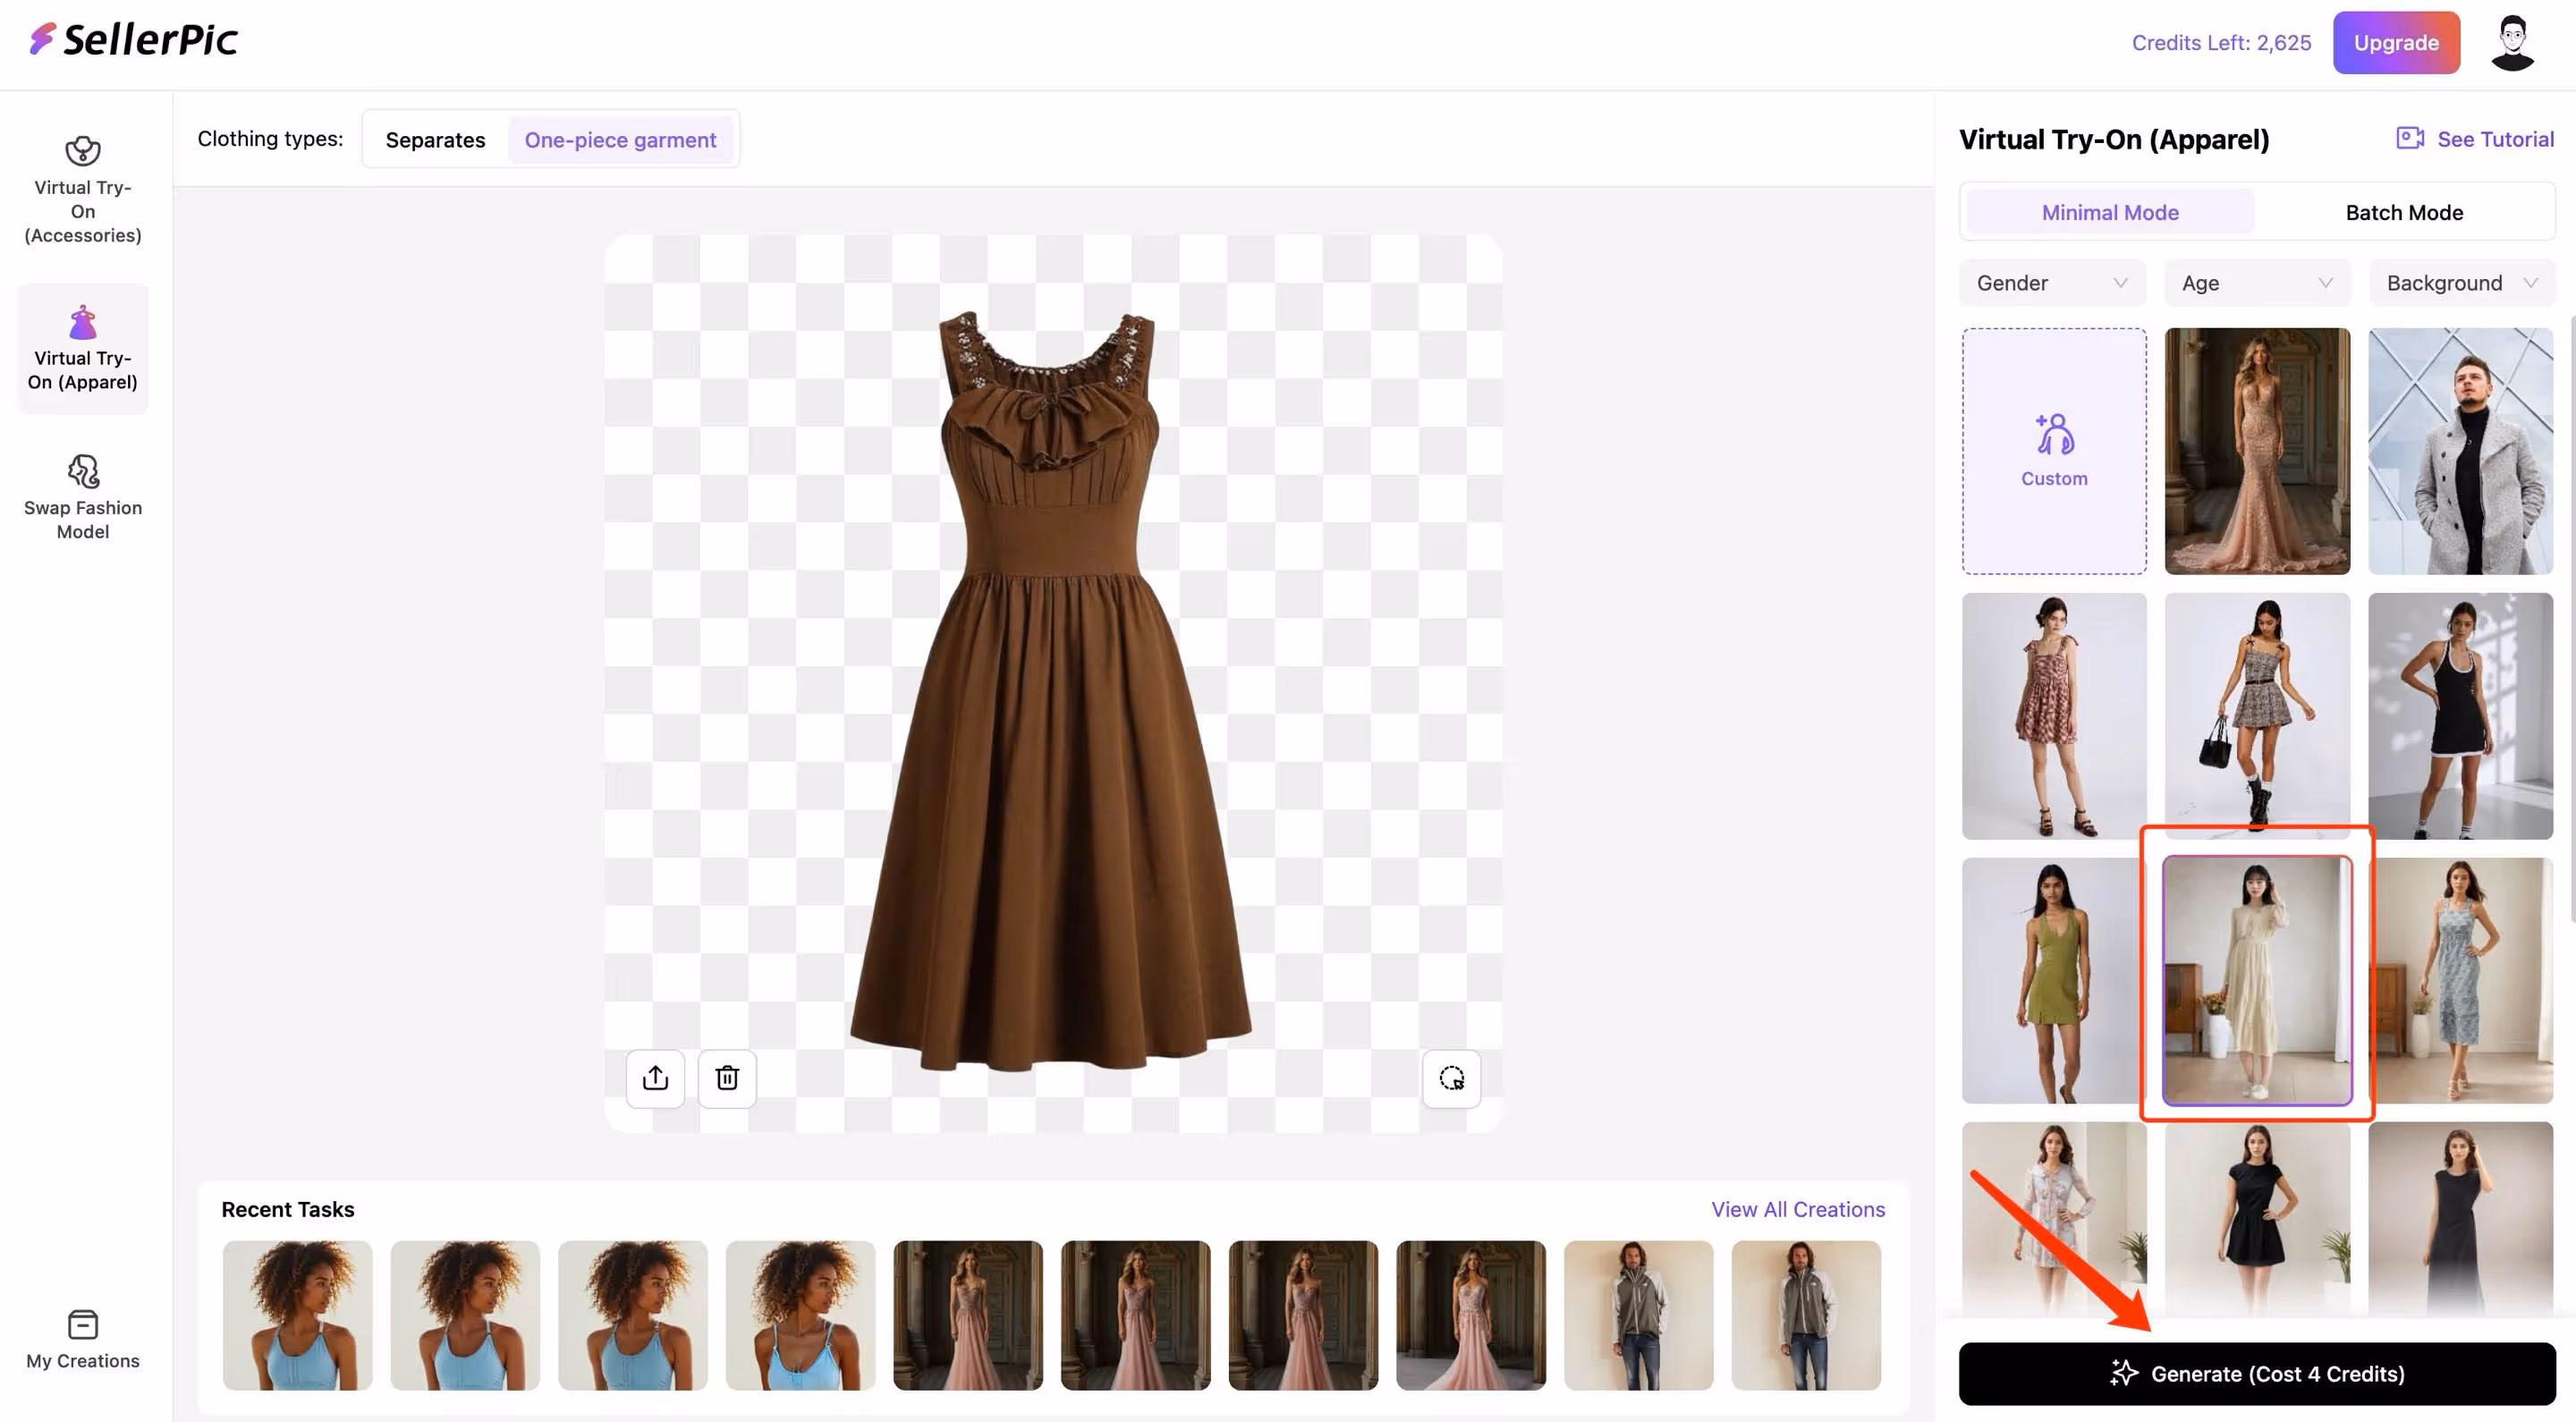
Task: Select the Minimal Mode tab
Action: (2109, 212)
